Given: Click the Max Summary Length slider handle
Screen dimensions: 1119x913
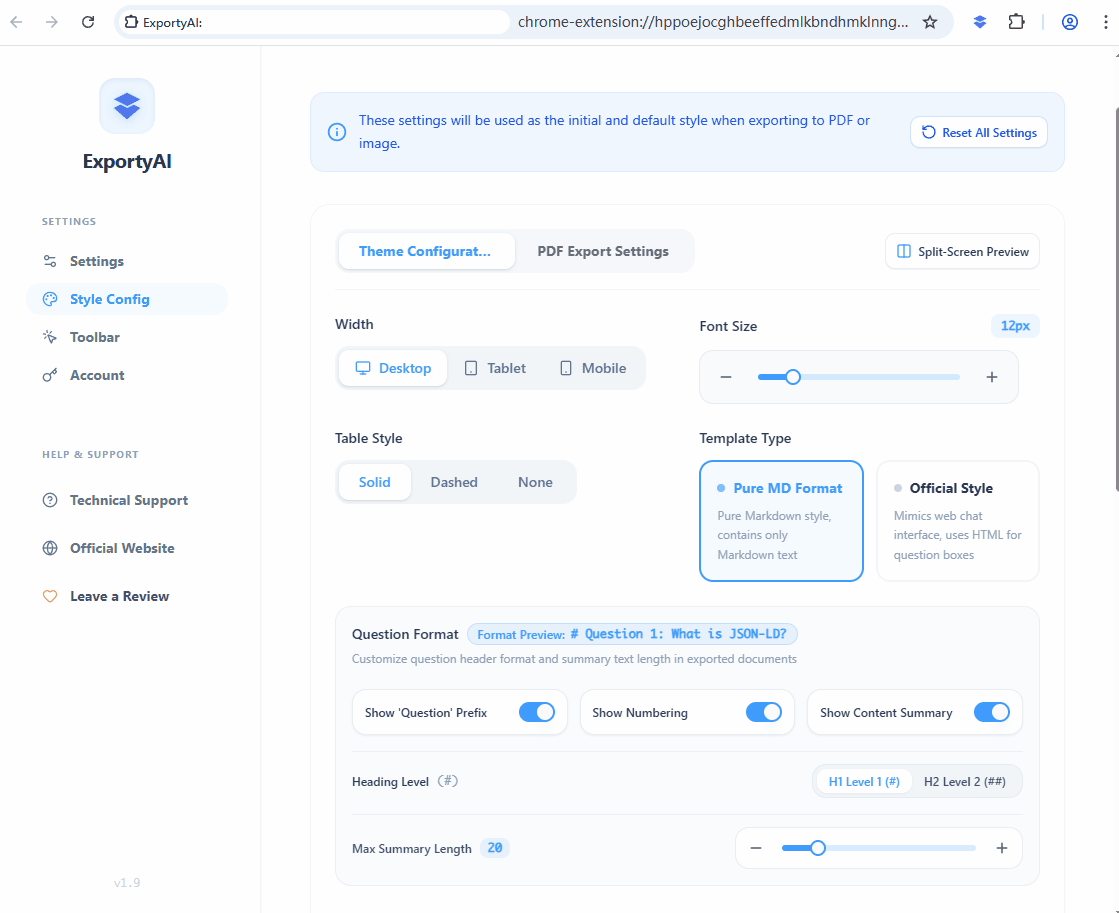Looking at the screenshot, I should [818, 848].
